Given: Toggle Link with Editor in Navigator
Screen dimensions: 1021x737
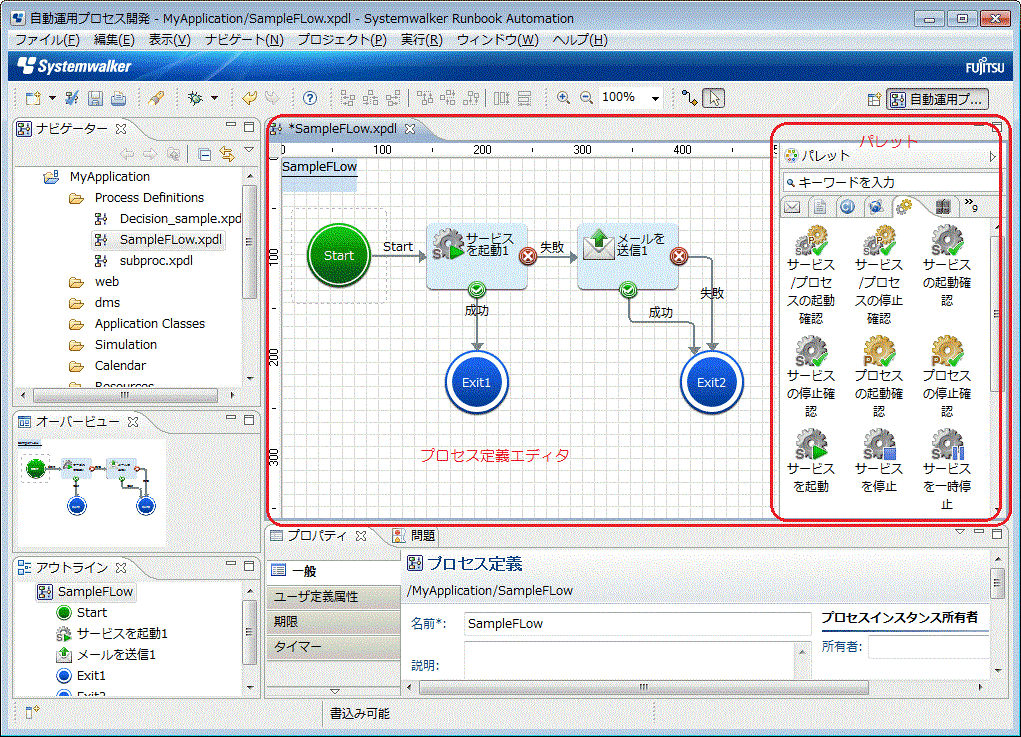Looking at the screenshot, I should 227,154.
